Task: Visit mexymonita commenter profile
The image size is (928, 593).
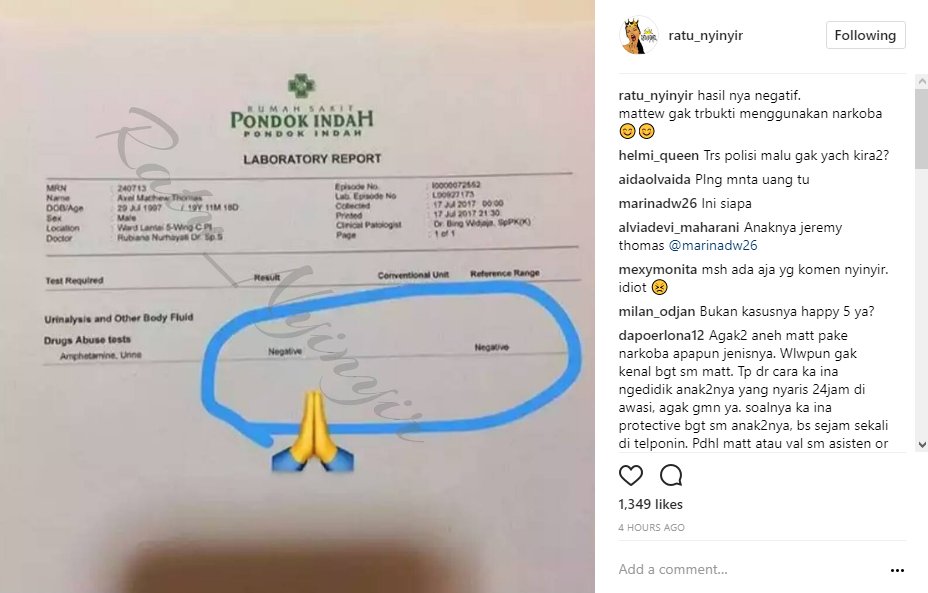Action: (x=658, y=269)
